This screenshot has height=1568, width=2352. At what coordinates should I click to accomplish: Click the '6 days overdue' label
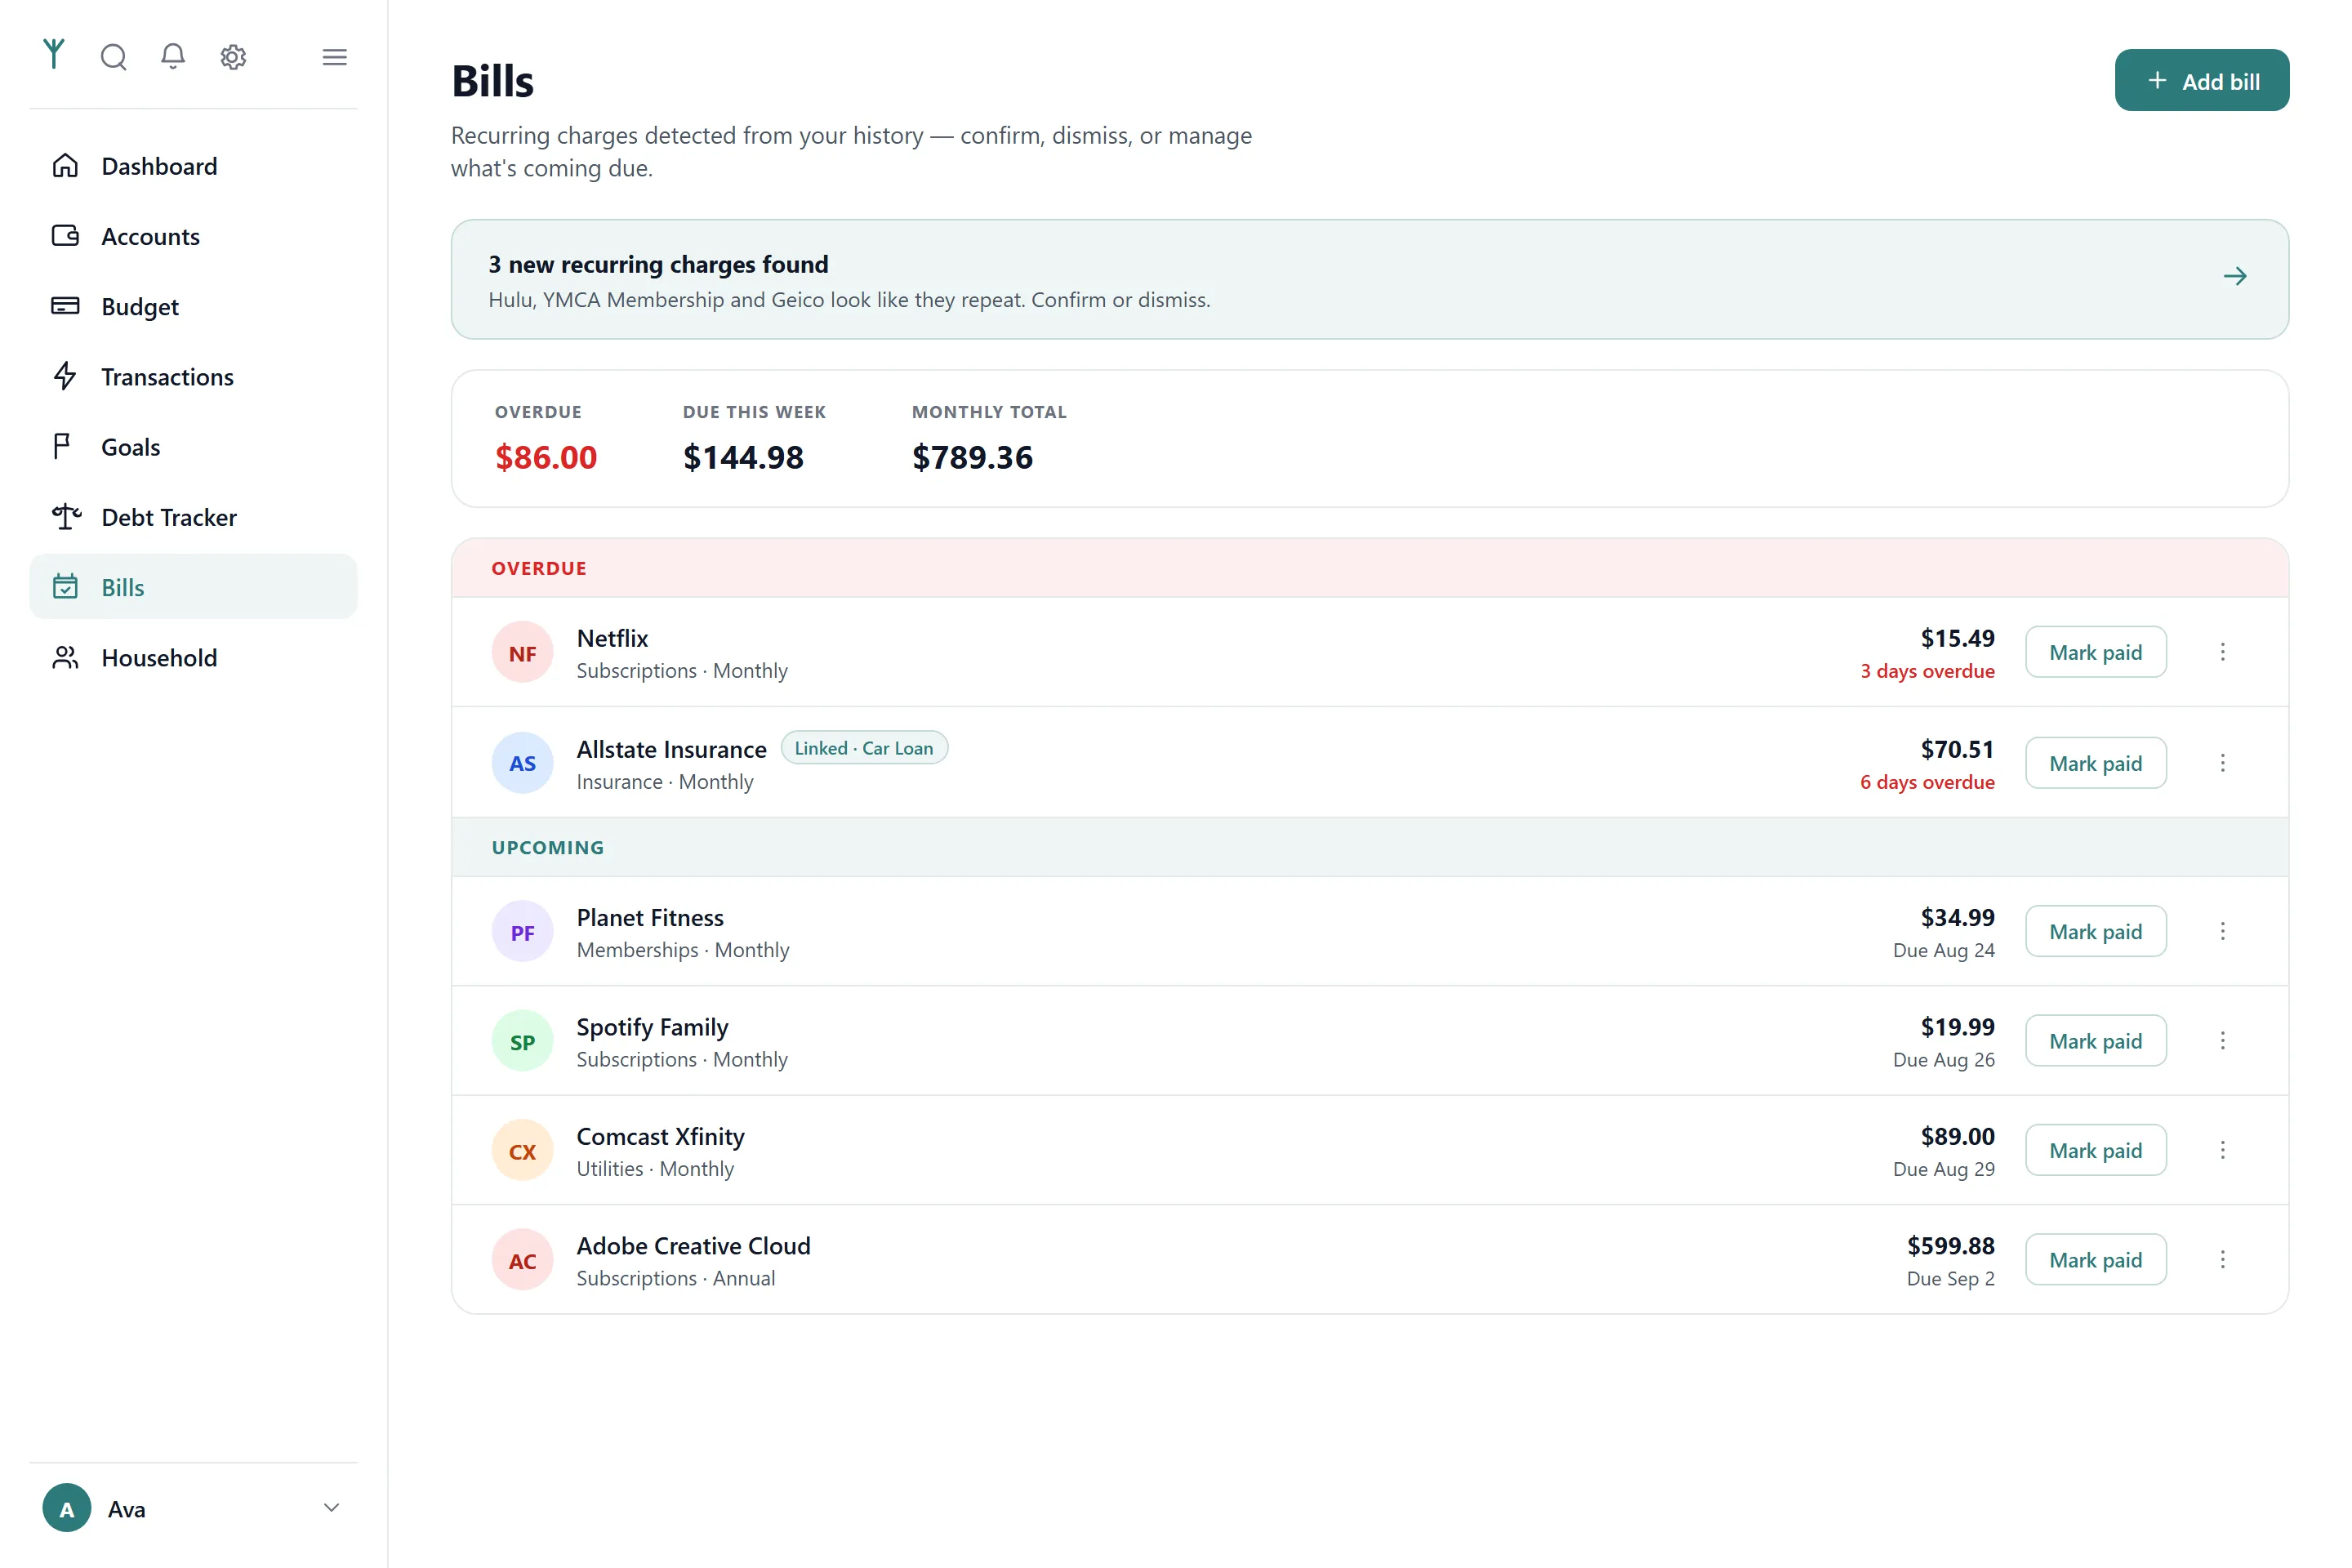pos(1927,782)
